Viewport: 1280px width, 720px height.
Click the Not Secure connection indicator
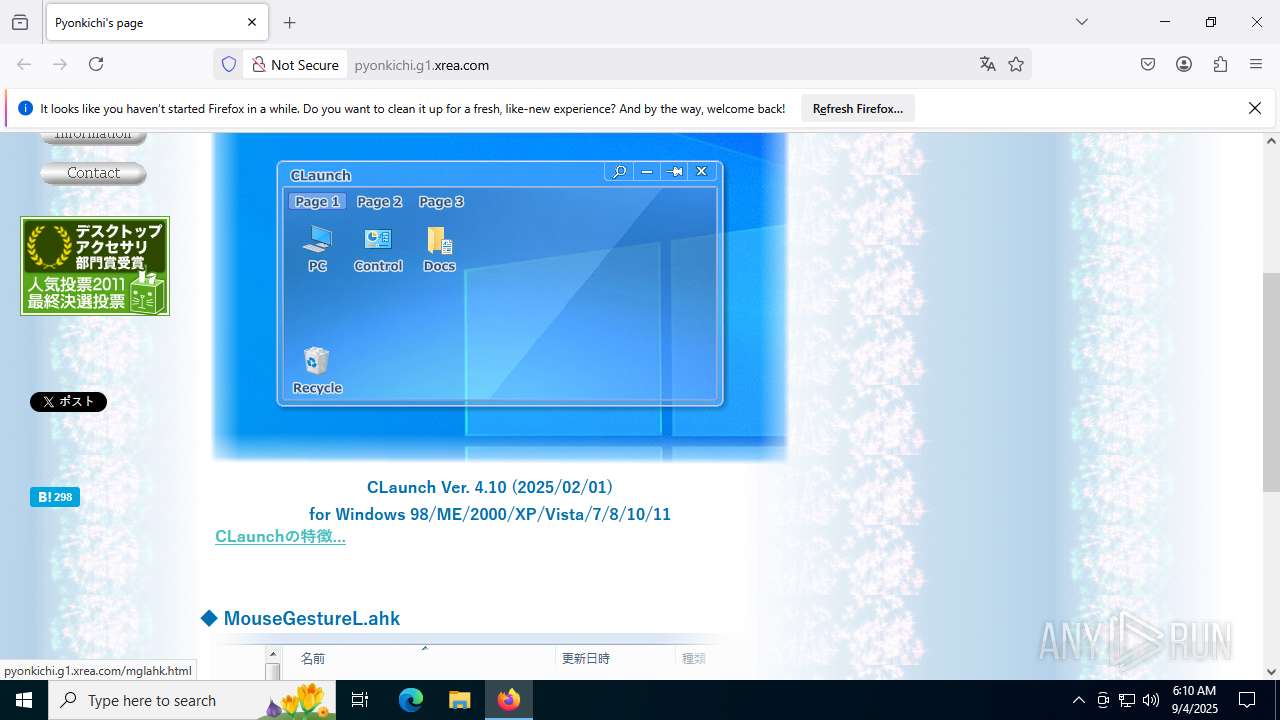pos(295,64)
